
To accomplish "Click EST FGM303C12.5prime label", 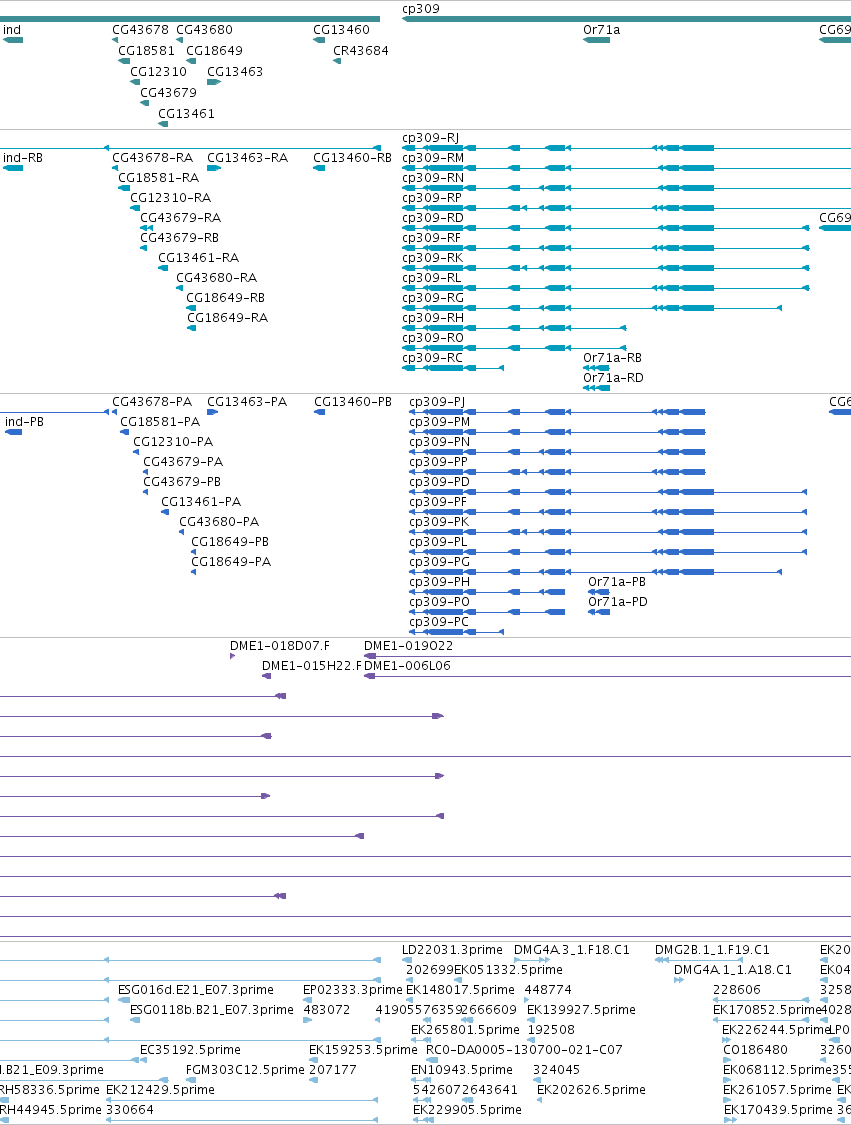I will pyautogui.click(x=245, y=1069).
